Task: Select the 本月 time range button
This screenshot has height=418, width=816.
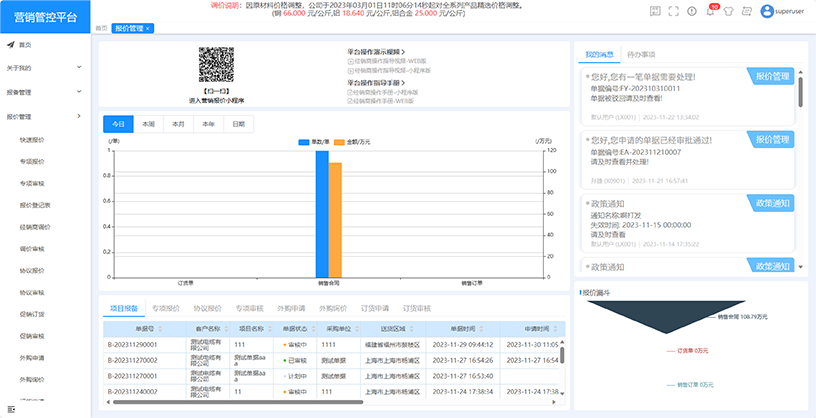Action: (x=179, y=124)
